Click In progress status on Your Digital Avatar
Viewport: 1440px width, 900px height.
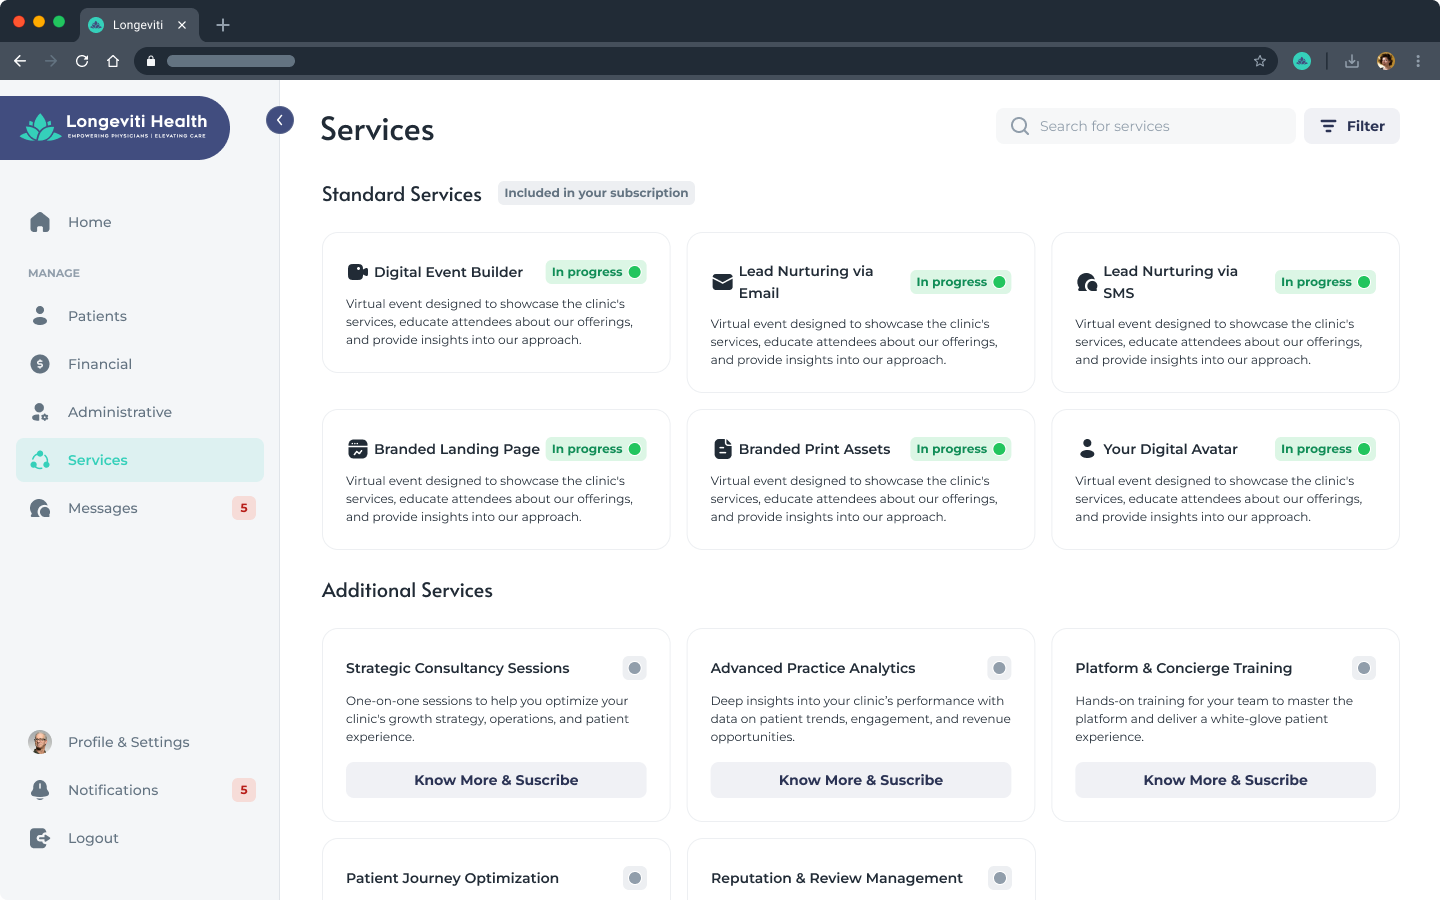[1326, 449]
